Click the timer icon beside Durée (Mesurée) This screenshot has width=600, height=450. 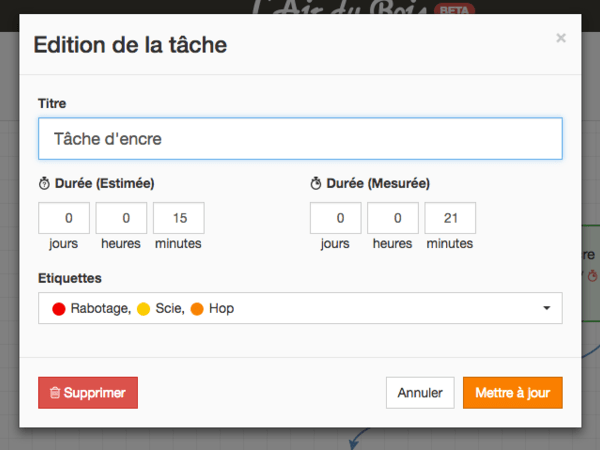(x=316, y=184)
